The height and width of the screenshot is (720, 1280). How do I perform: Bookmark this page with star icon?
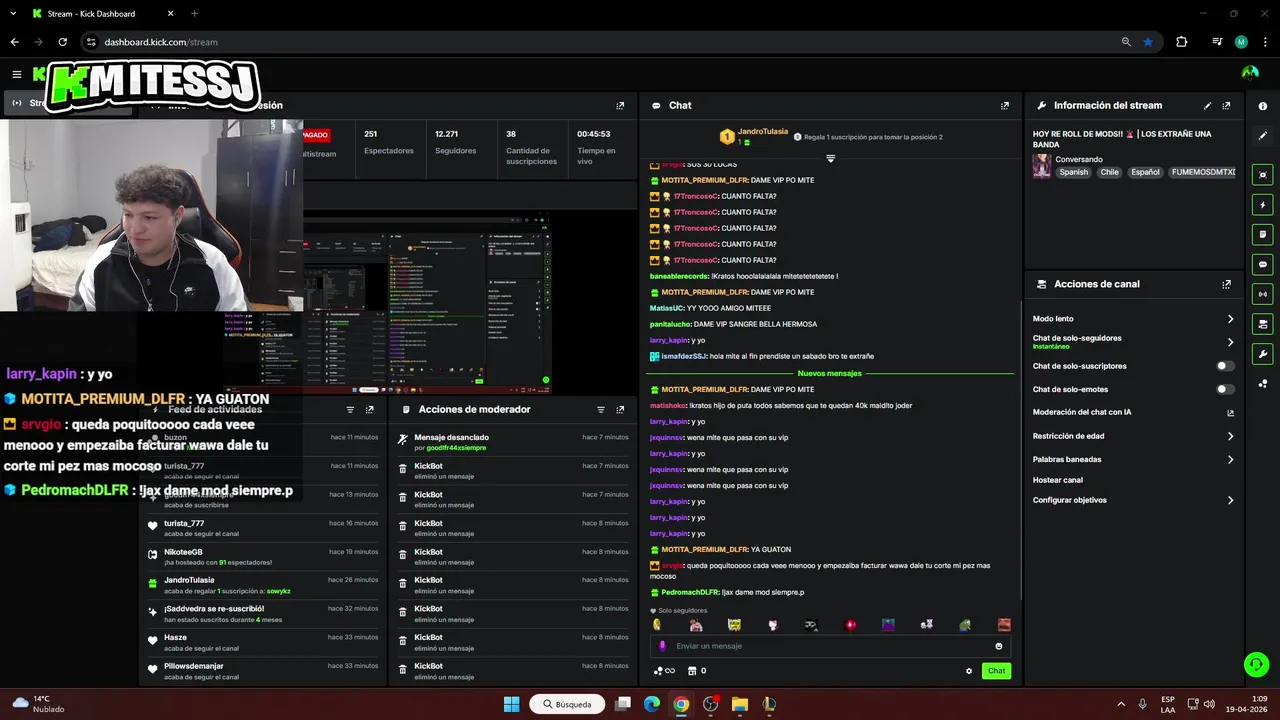pos(1148,42)
